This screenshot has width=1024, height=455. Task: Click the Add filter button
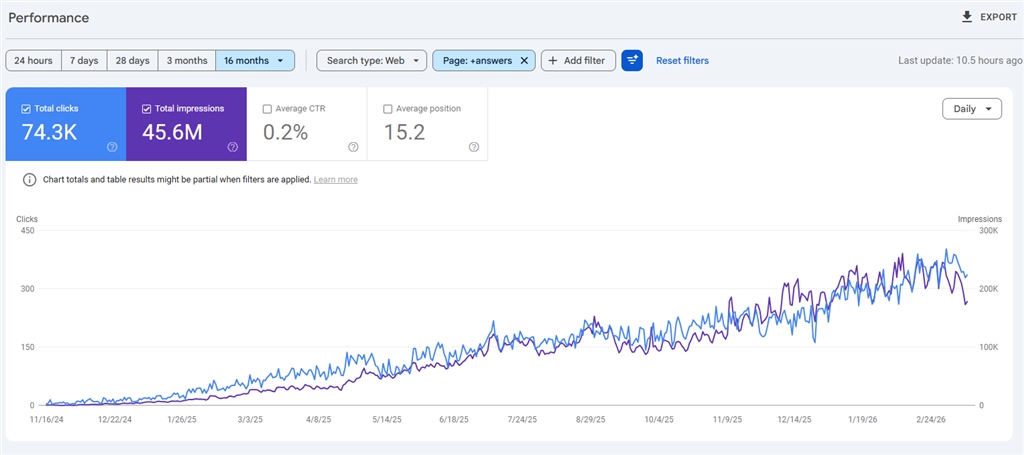(x=578, y=61)
